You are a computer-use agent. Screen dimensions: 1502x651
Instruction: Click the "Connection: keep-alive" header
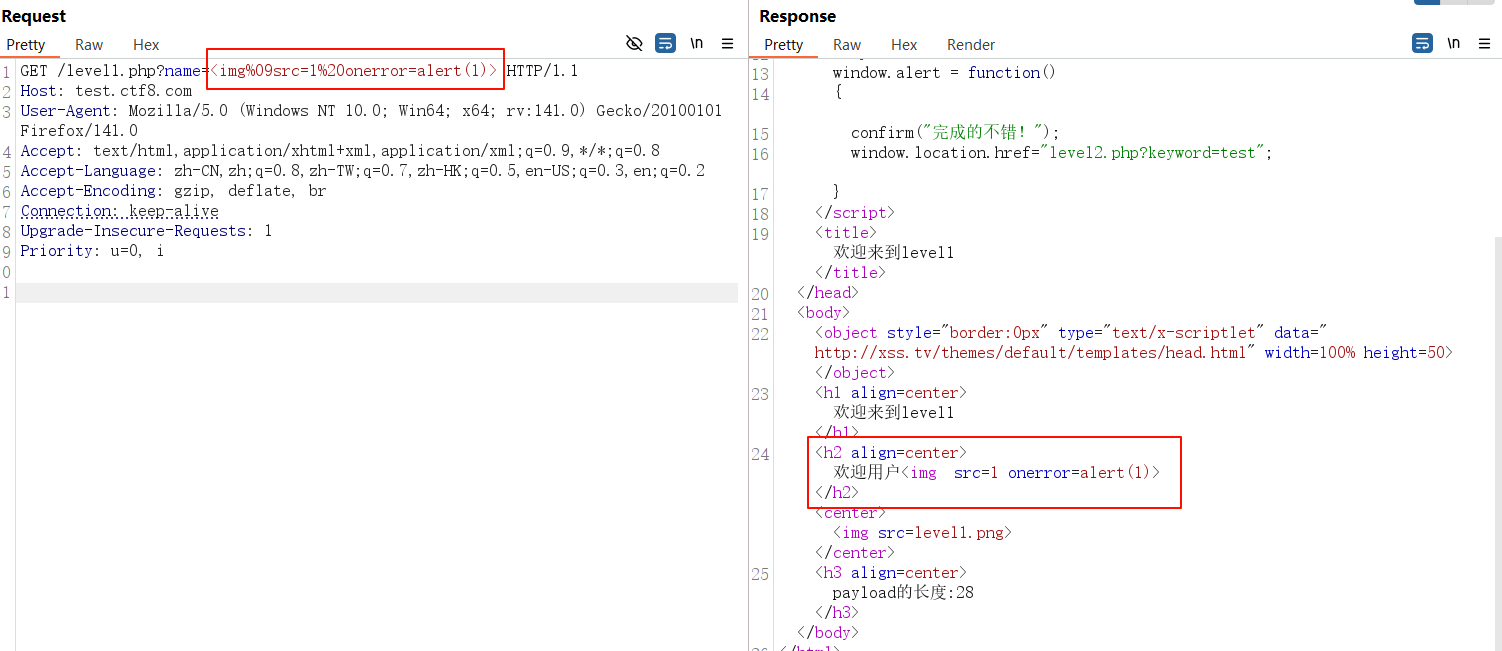pos(119,211)
